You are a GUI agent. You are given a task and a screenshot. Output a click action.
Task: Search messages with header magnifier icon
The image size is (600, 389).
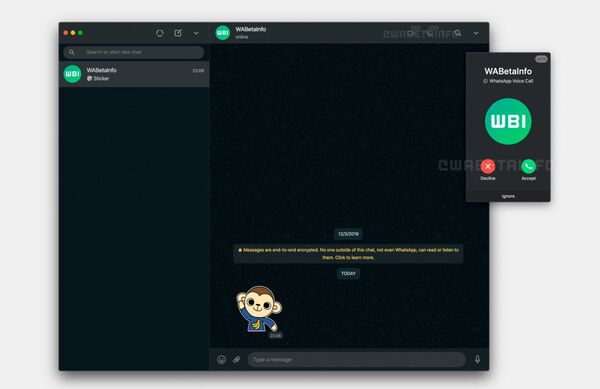pos(458,33)
